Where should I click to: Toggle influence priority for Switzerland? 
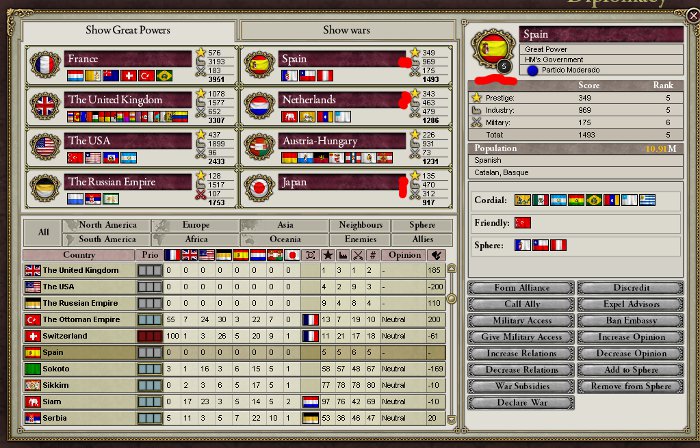click(x=148, y=337)
